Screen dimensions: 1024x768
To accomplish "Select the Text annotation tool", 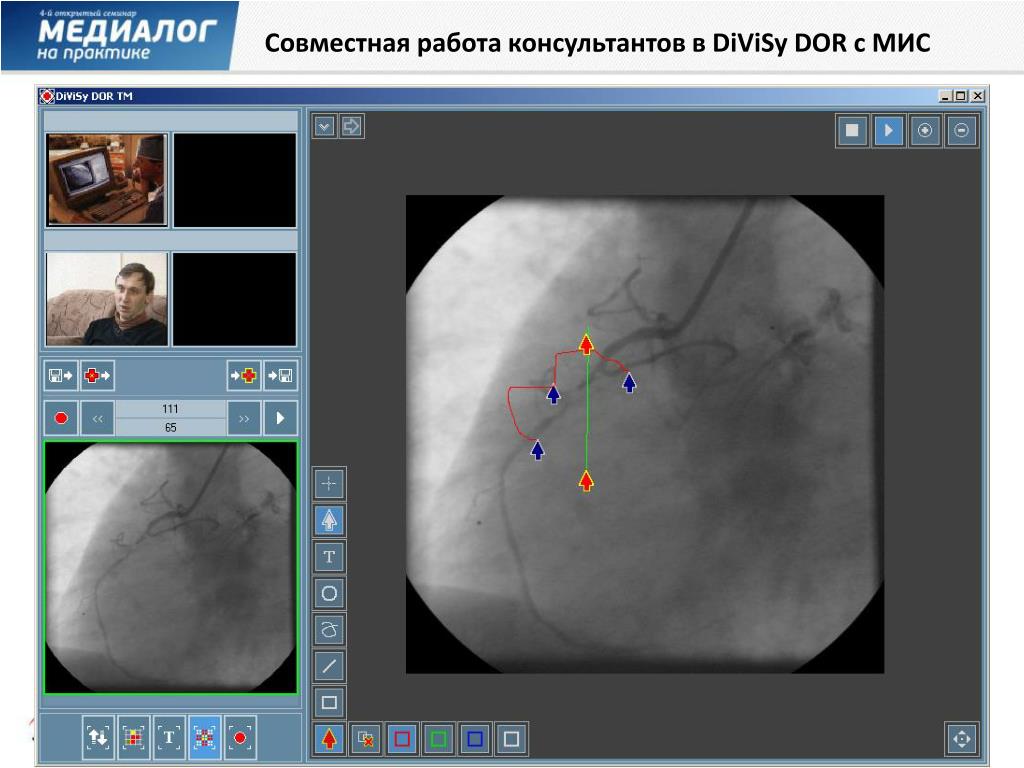I will 329,557.
